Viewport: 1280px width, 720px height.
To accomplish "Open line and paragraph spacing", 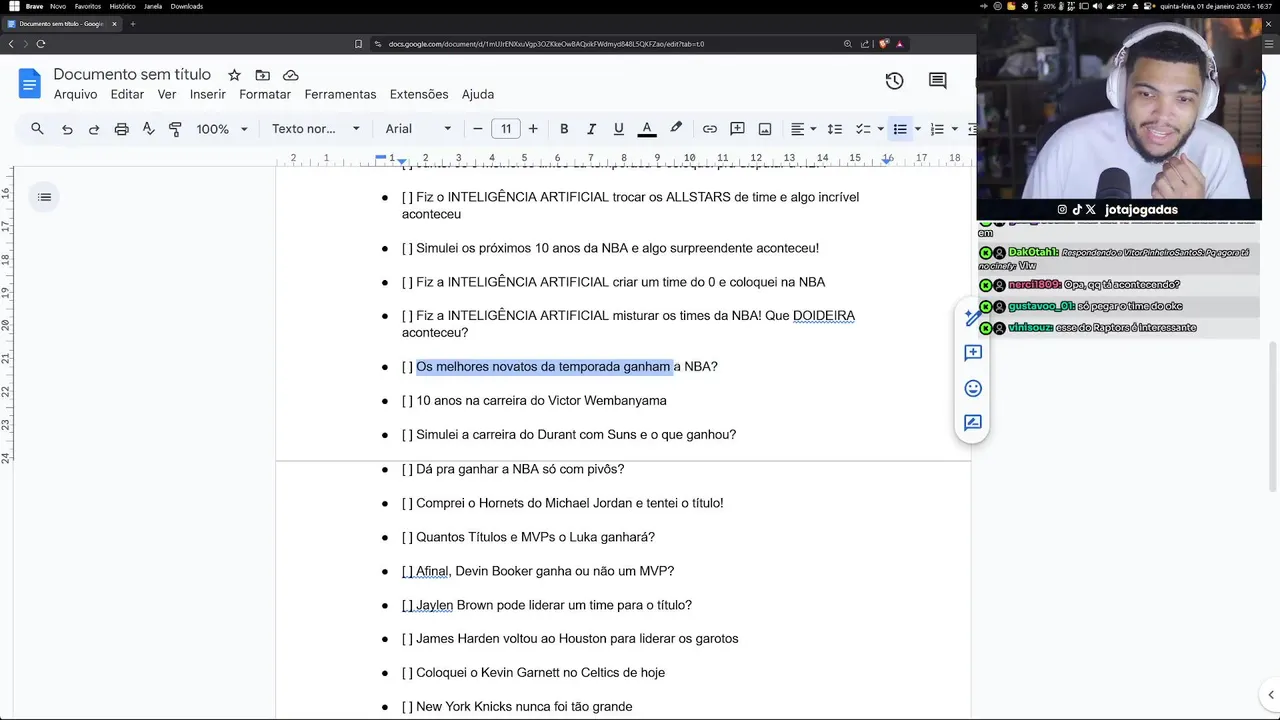I will point(834,129).
